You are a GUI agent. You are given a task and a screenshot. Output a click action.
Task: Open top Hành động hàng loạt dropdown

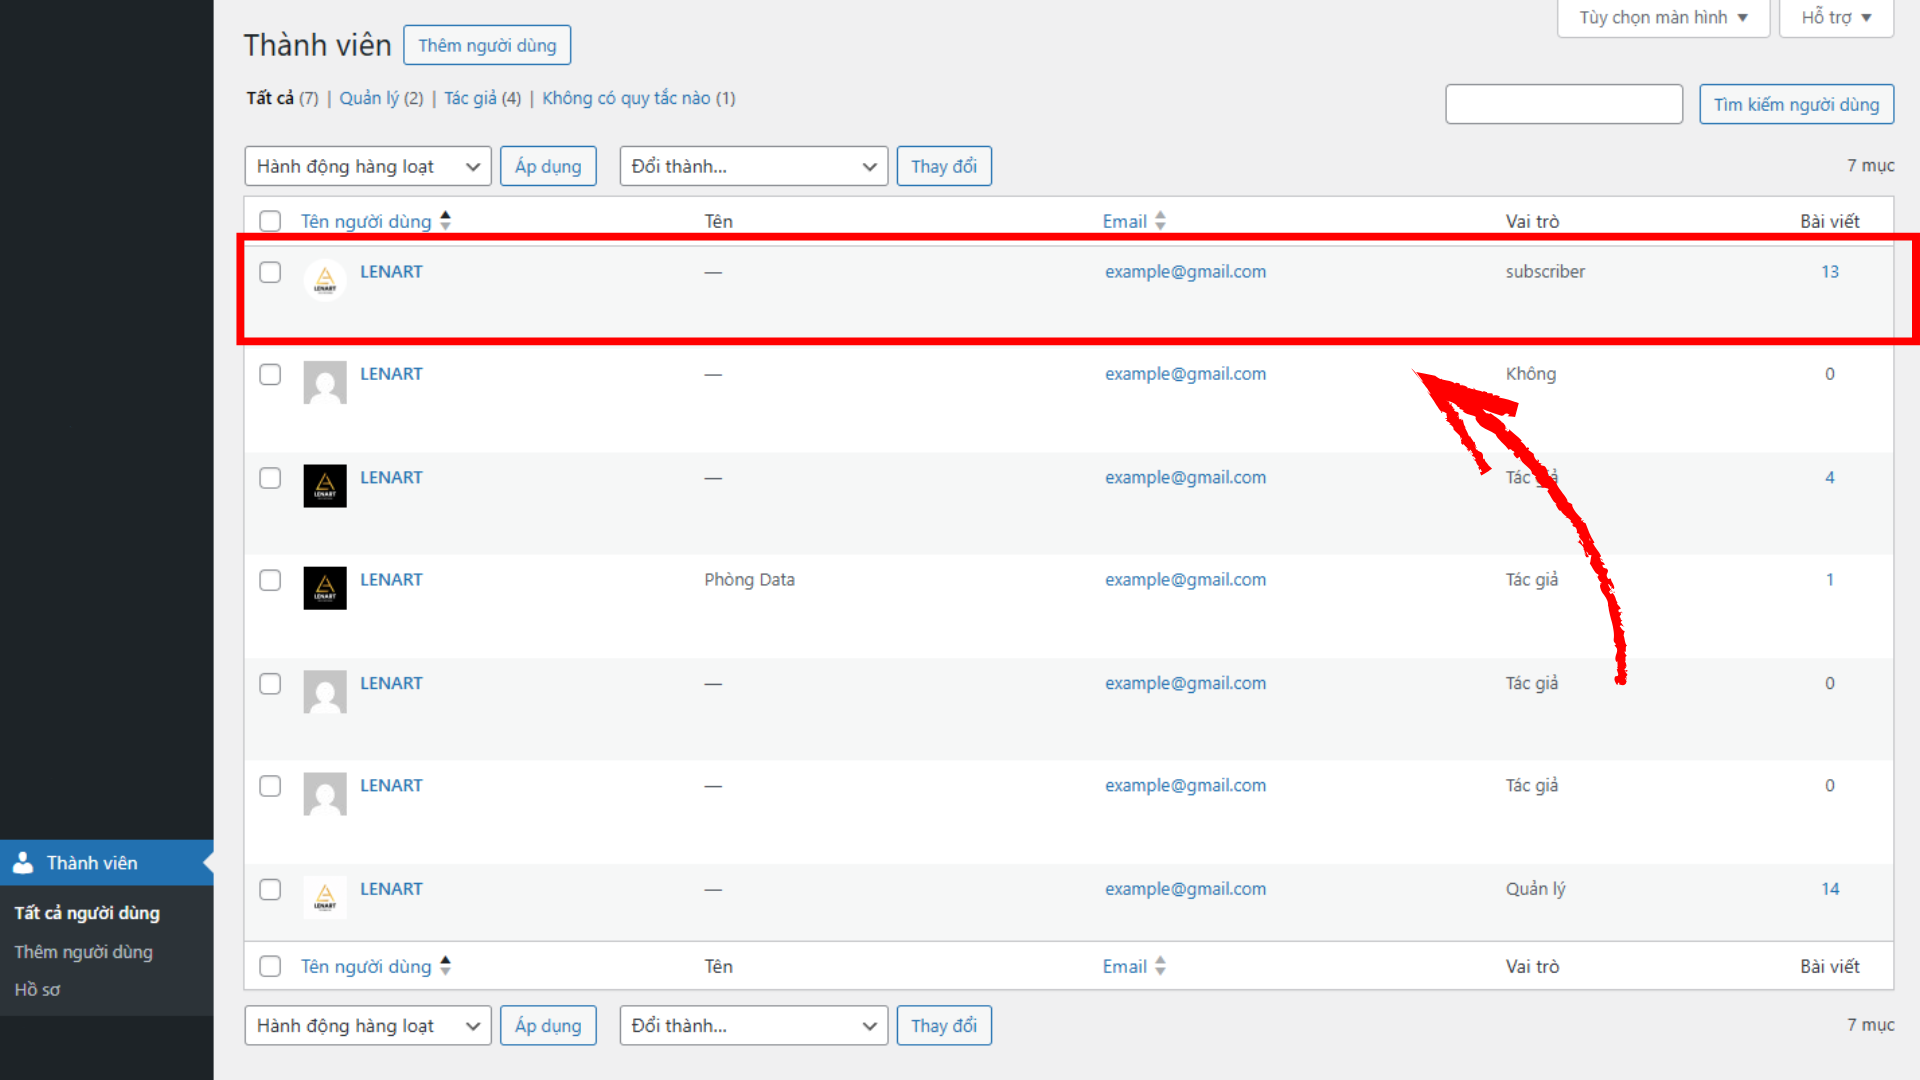(367, 166)
